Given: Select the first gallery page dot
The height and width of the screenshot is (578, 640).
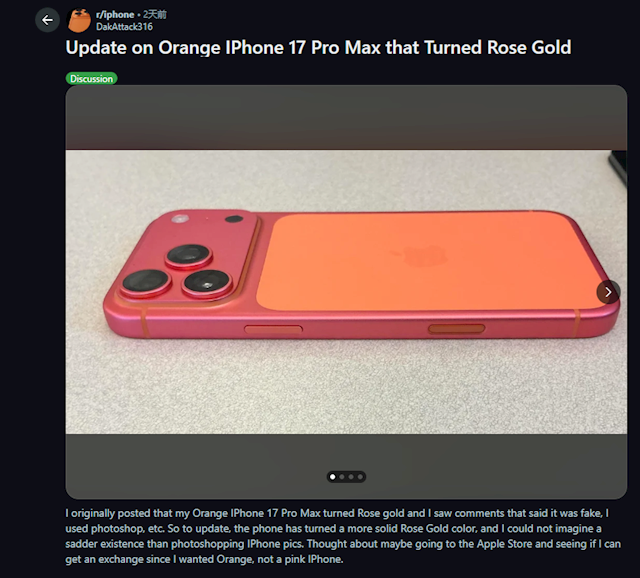Looking at the screenshot, I should tap(333, 477).
